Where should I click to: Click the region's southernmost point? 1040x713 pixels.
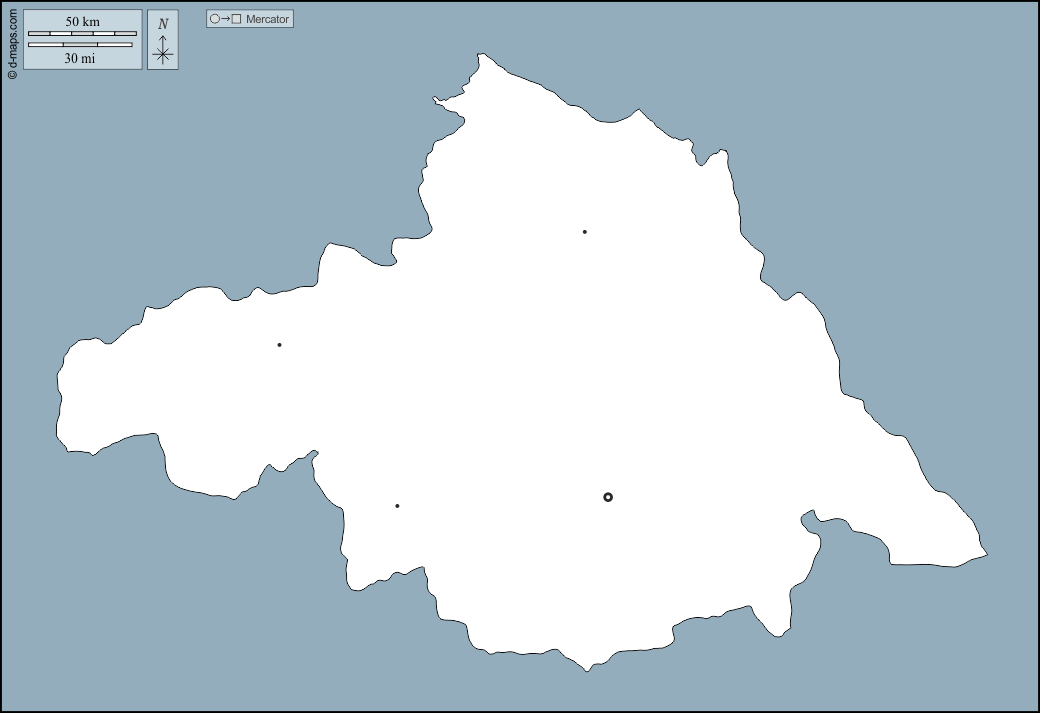tap(587, 670)
